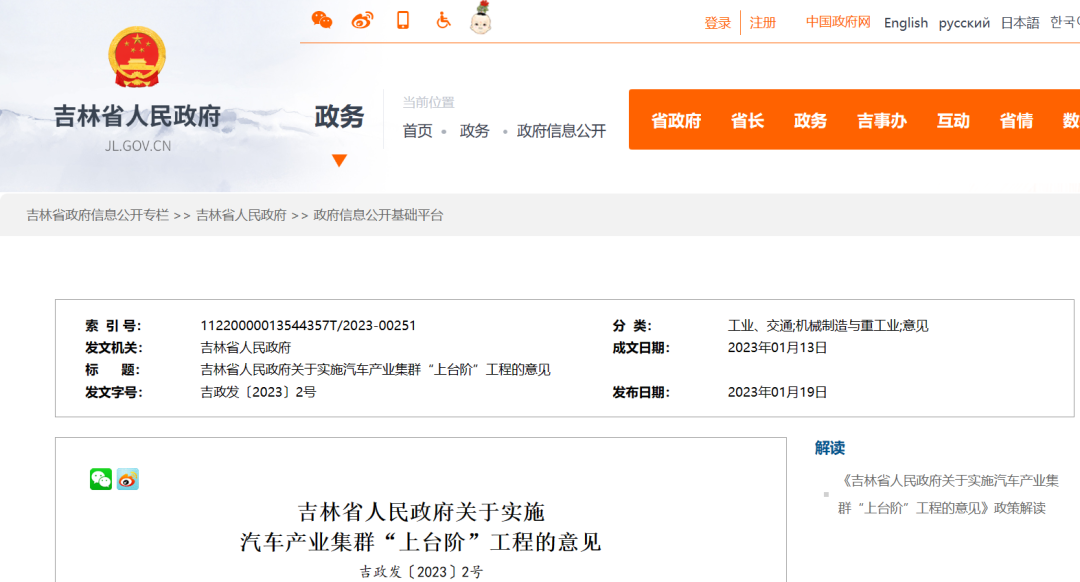
Task: Click 吉林省政府信息公开专栏 breadcrumb link
Action: tap(98, 215)
